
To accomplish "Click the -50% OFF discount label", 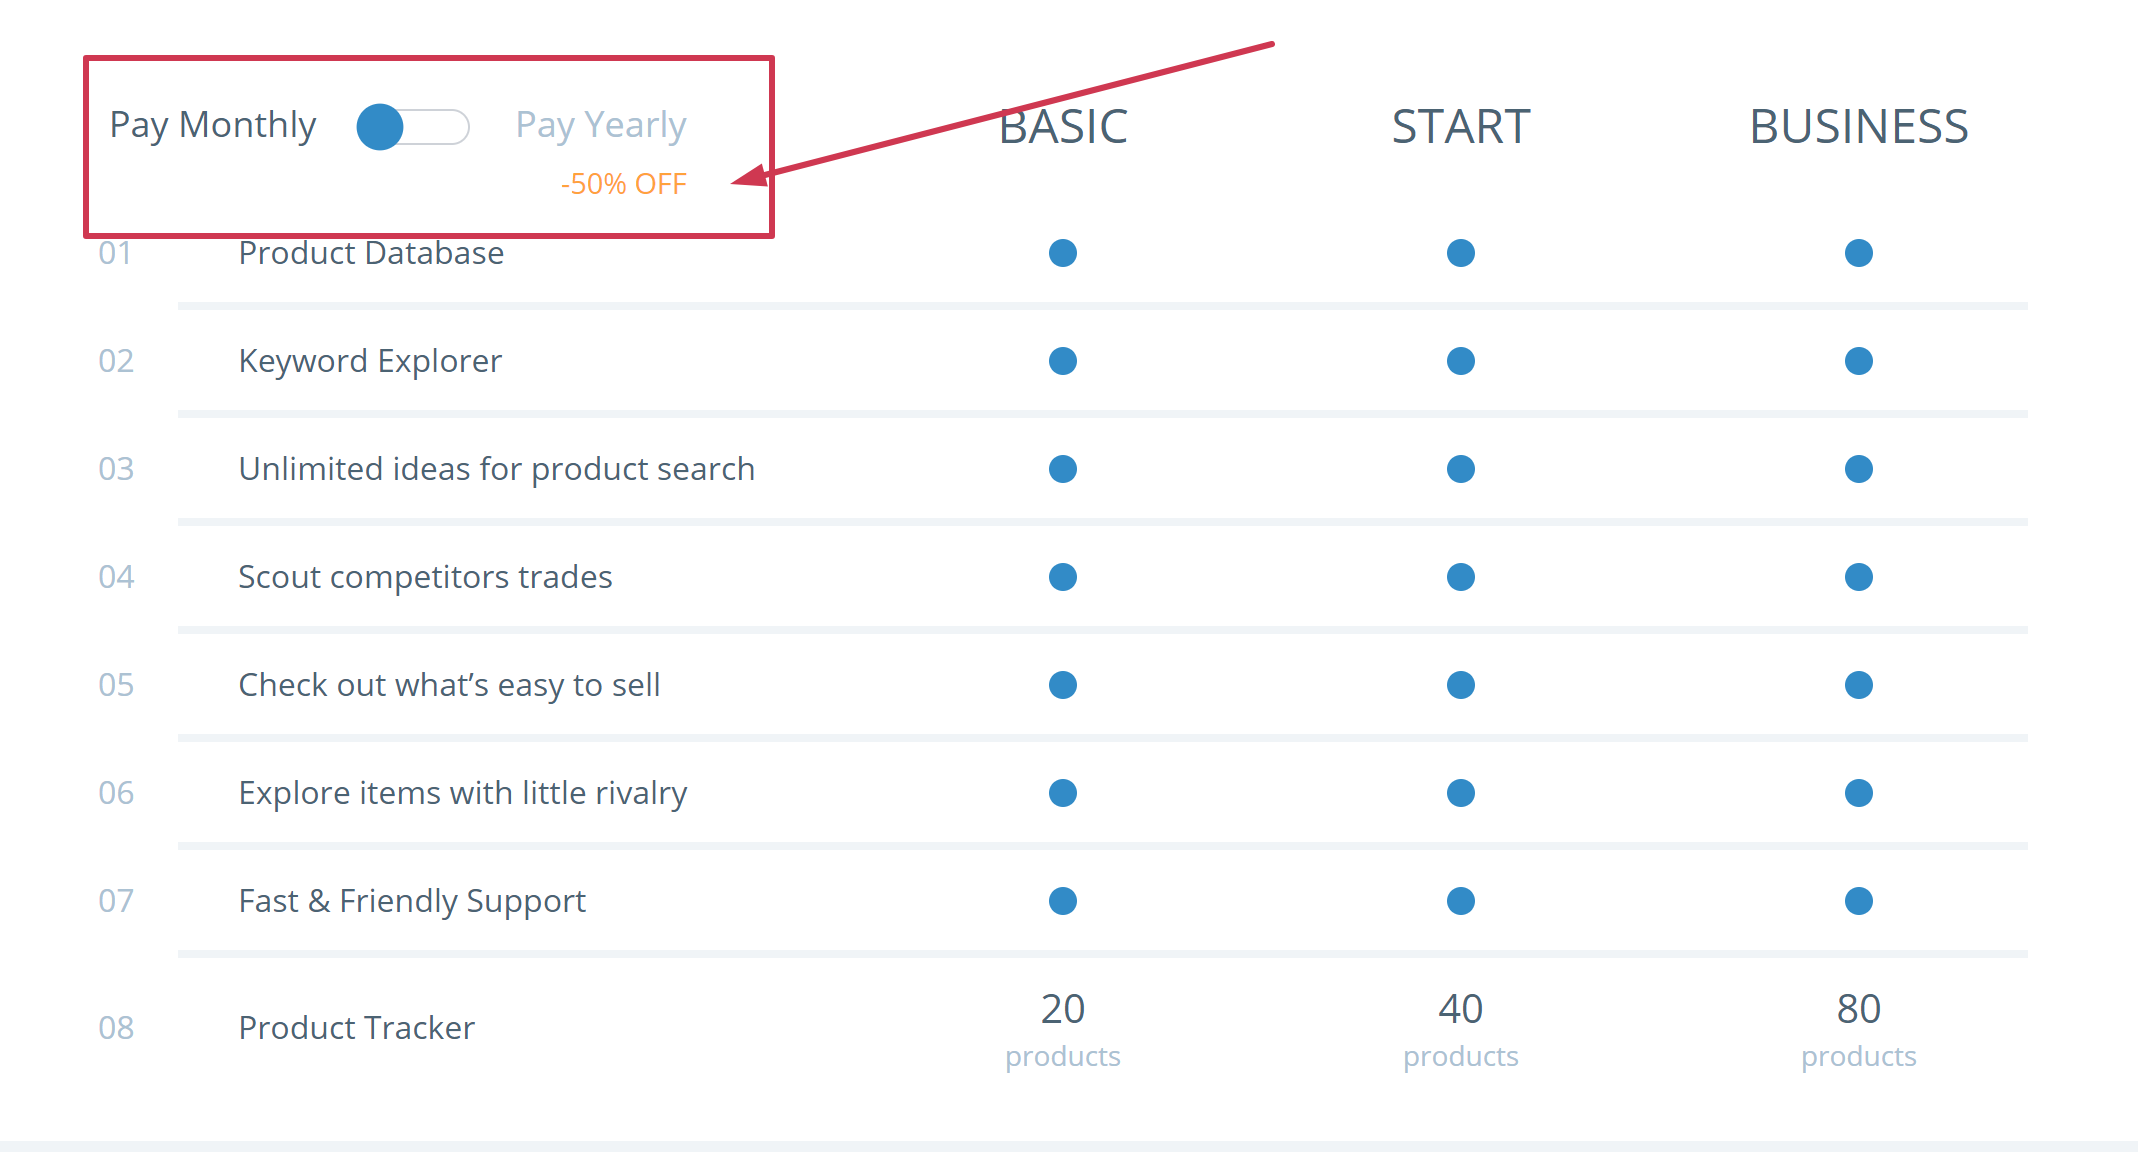I will point(624,184).
